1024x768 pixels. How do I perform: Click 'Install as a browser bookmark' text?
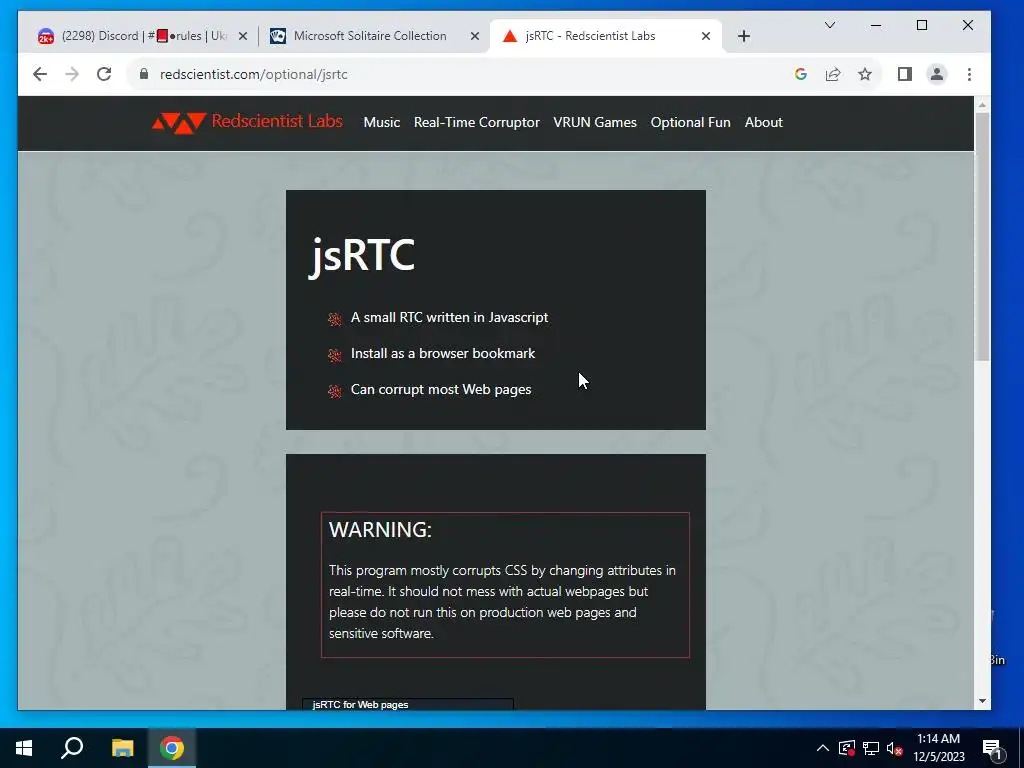(443, 353)
